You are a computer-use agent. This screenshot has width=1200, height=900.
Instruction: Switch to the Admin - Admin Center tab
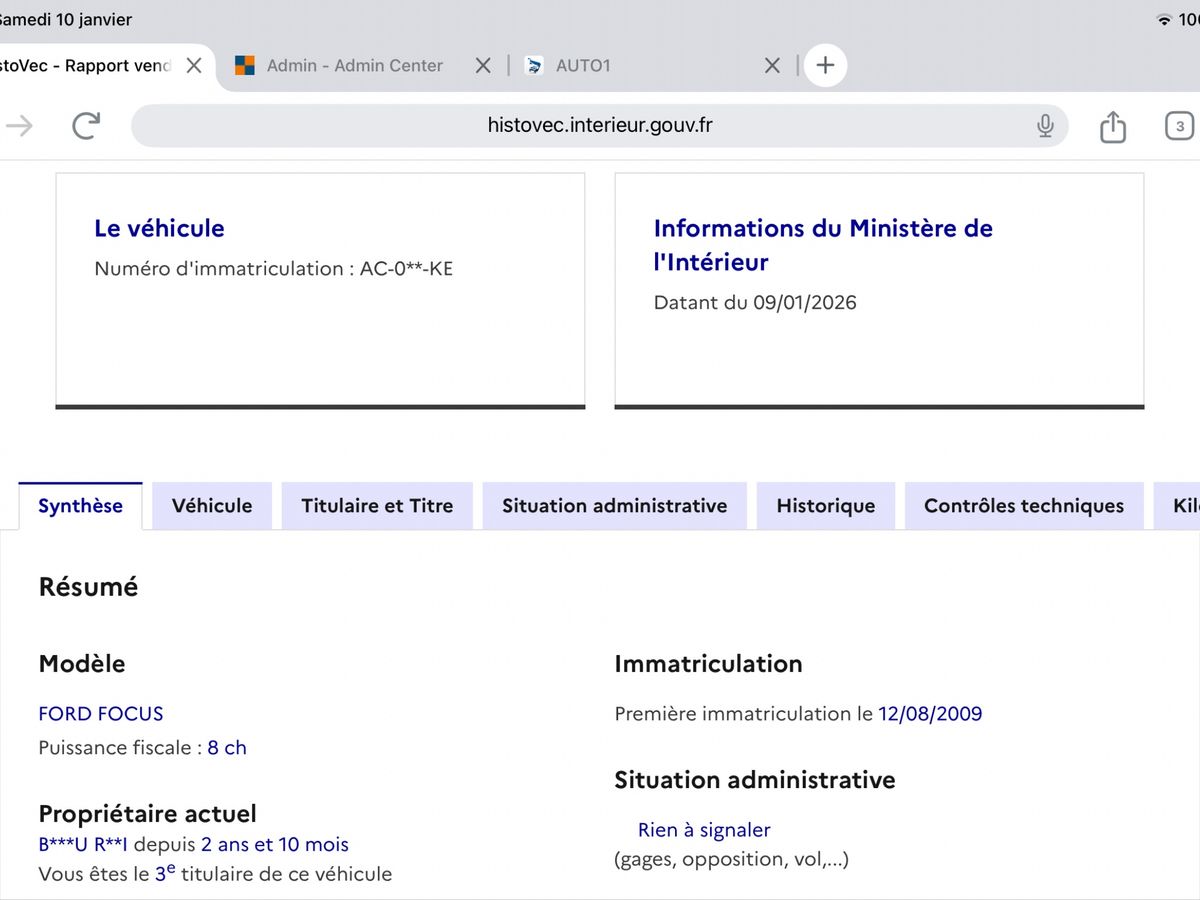pos(353,65)
